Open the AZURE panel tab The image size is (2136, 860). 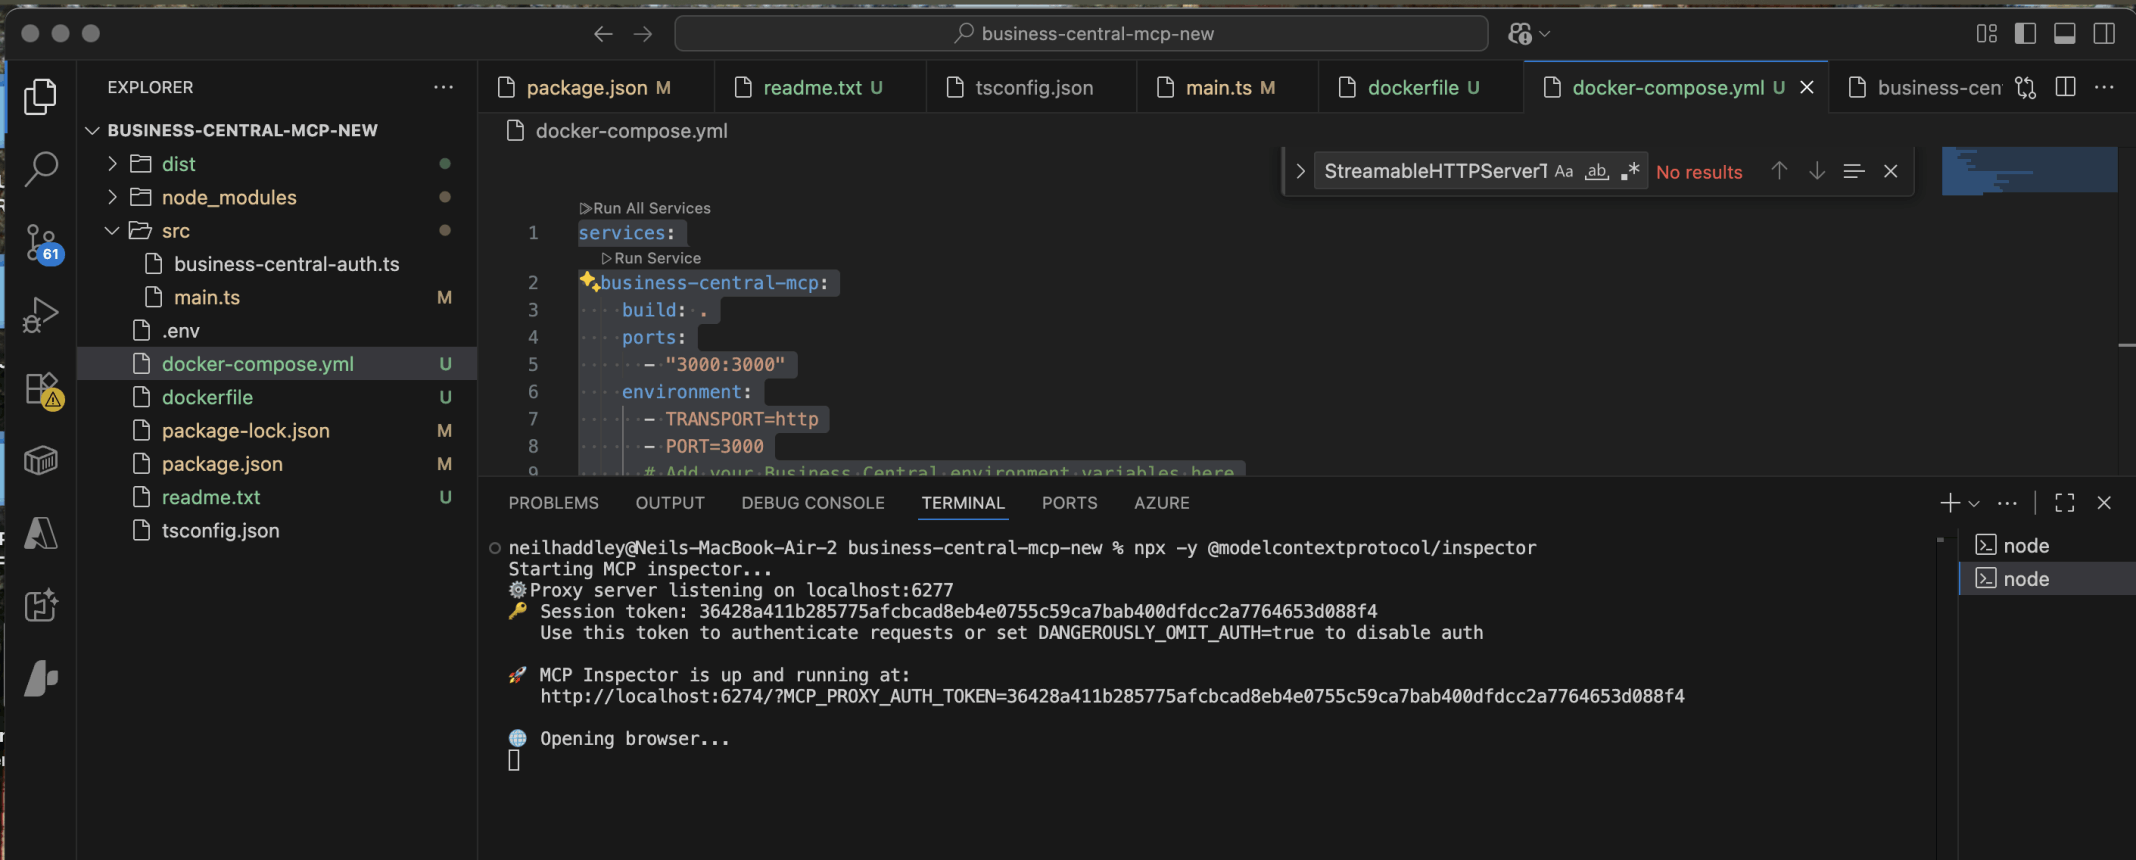[x=1161, y=503]
